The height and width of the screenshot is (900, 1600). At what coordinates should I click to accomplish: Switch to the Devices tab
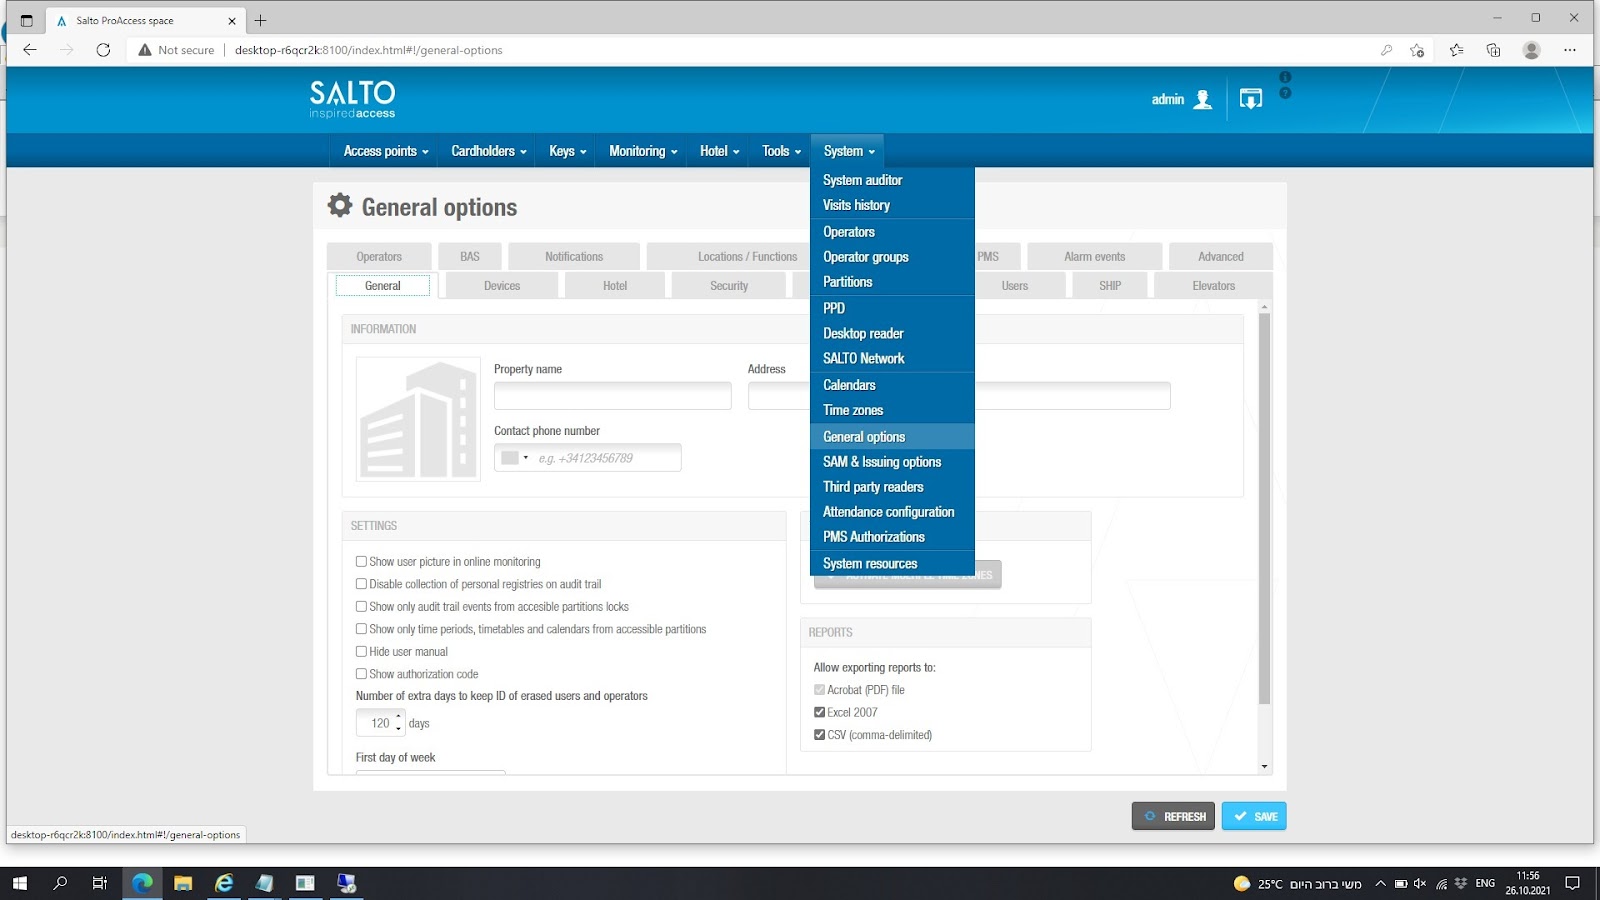(502, 286)
